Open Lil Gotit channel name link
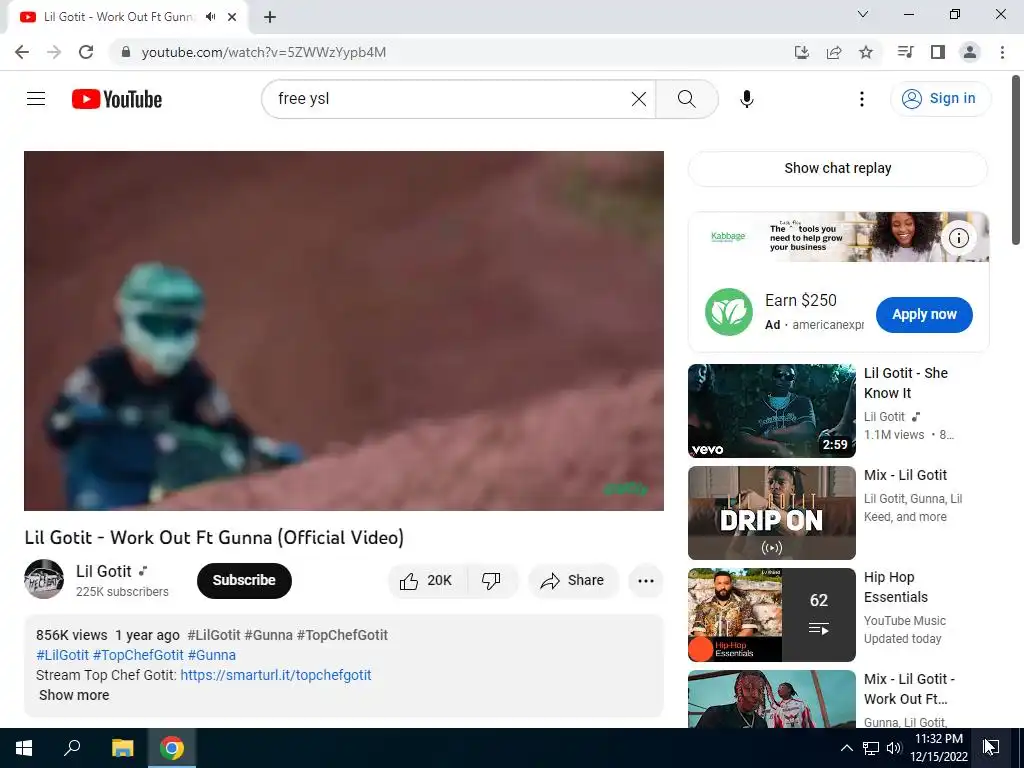 (x=104, y=571)
